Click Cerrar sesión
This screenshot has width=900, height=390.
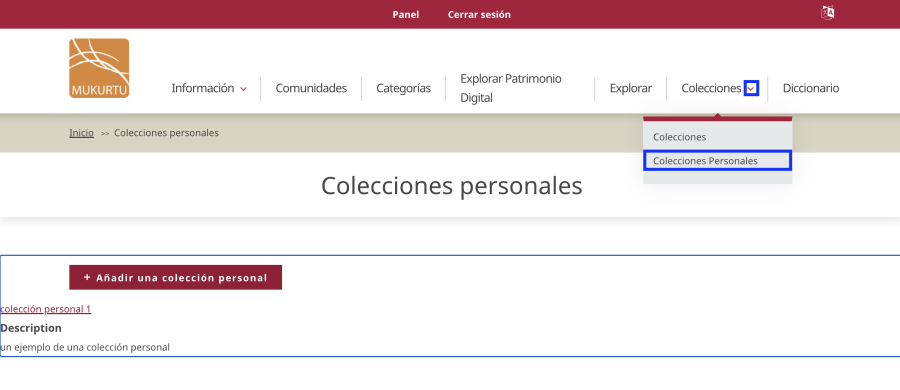(479, 14)
